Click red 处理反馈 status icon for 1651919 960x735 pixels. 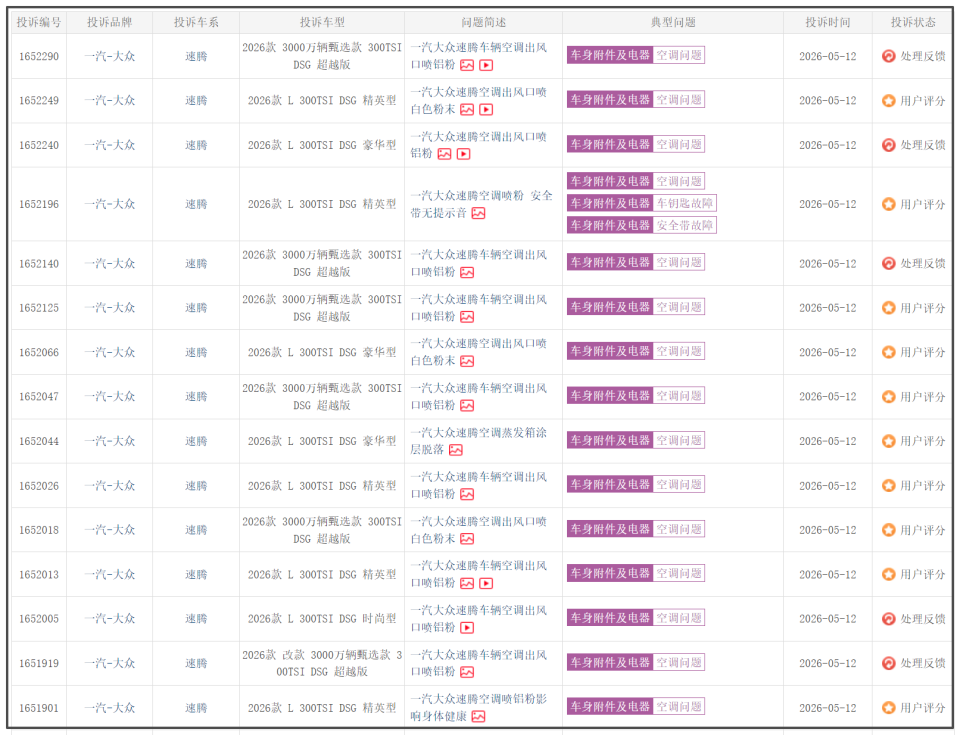pyautogui.click(x=888, y=663)
